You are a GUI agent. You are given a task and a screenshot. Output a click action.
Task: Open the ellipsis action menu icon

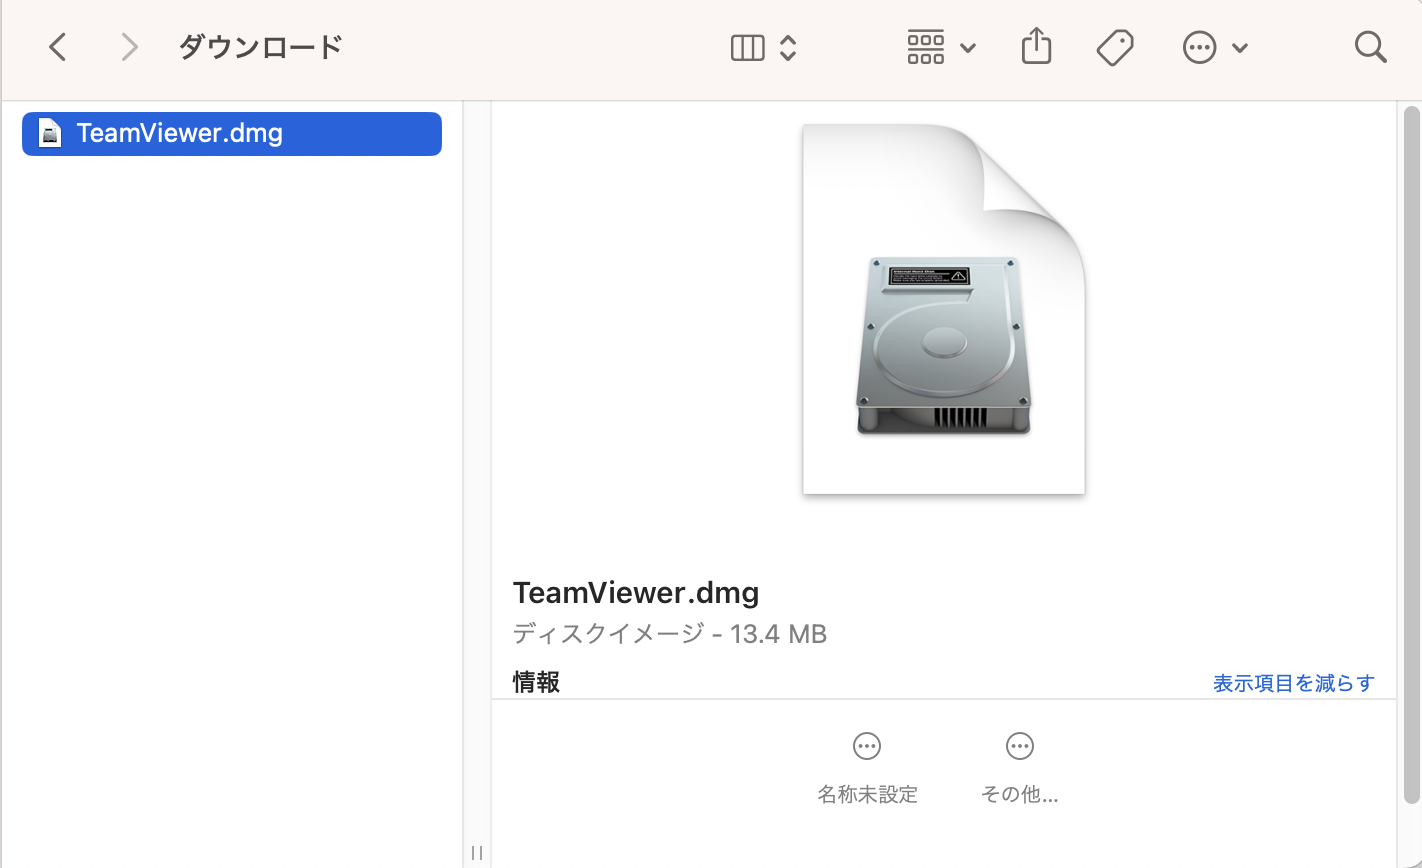pyautogui.click(x=1198, y=48)
